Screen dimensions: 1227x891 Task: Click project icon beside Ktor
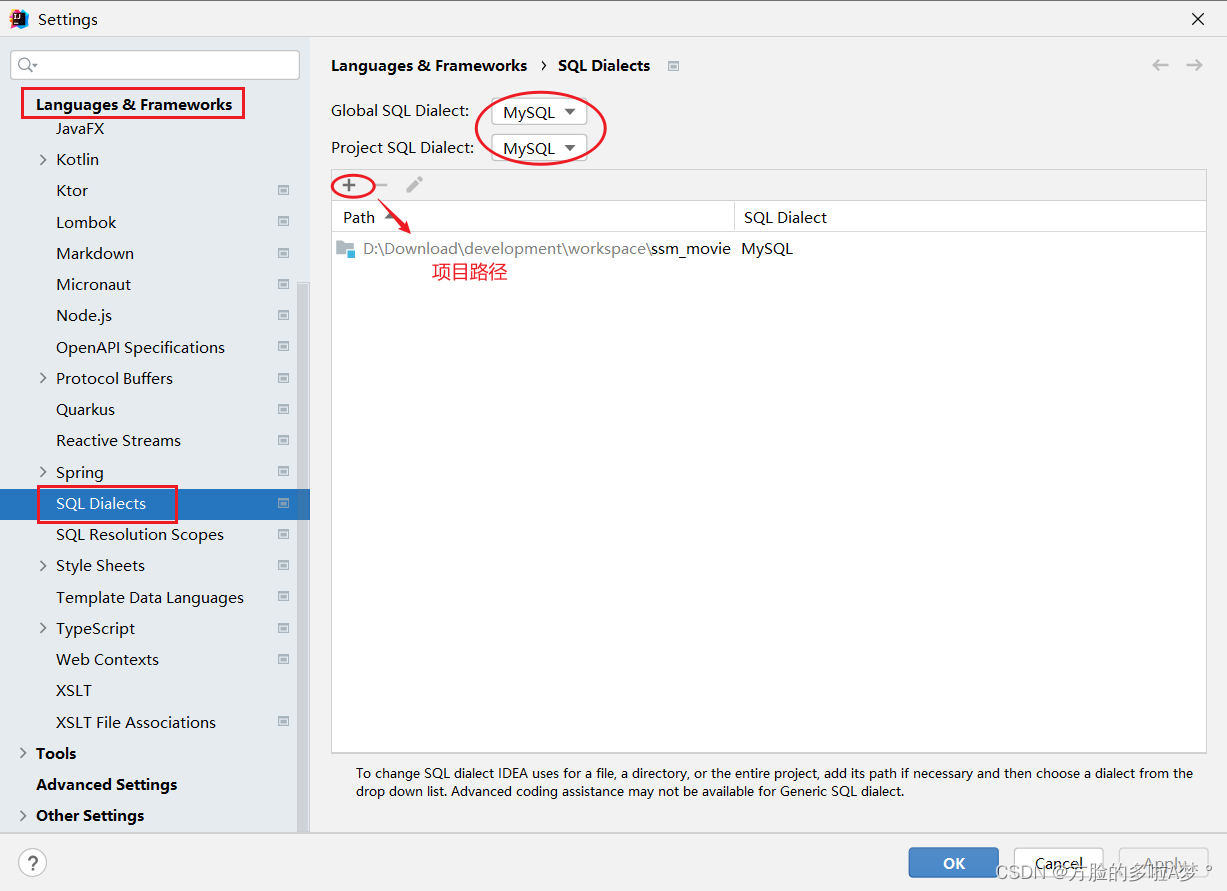pos(284,190)
